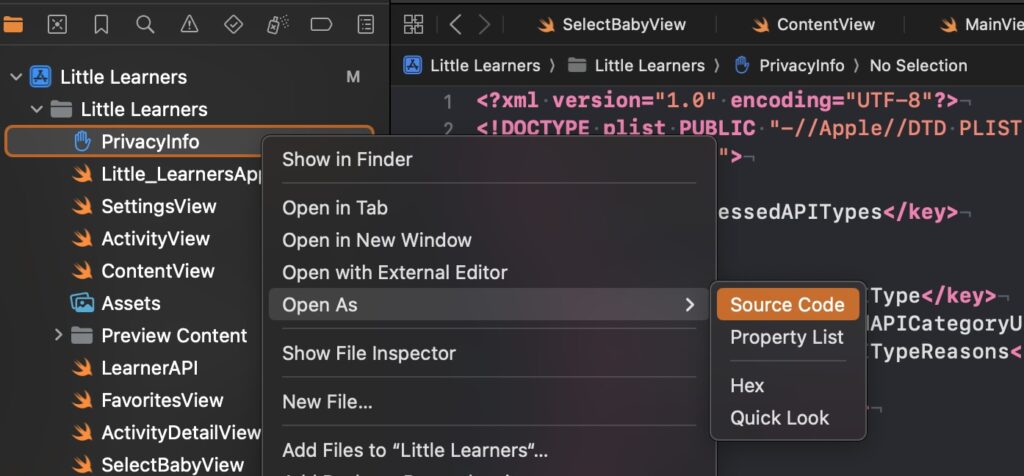Switch to the MainView tab
This screenshot has width=1024, height=476.
tap(982, 25)
